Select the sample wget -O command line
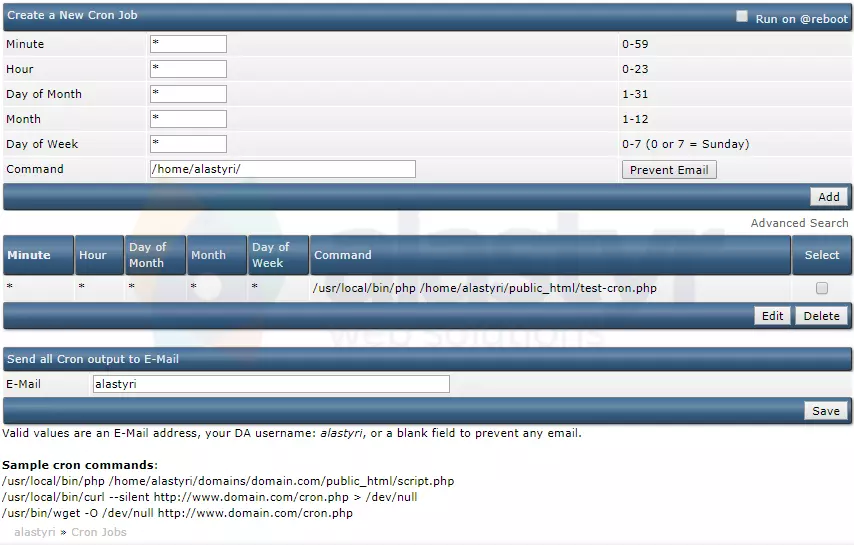The height and width of the screenshot is (545, 854). click(x=177, y=513)
